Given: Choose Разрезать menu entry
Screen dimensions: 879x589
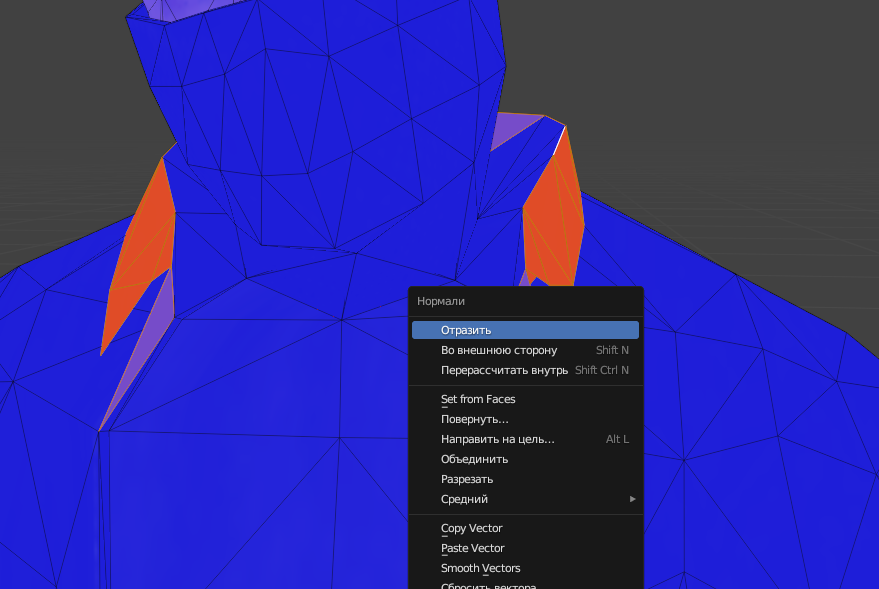Looking at the screenshot, I should tap(467, 479).
